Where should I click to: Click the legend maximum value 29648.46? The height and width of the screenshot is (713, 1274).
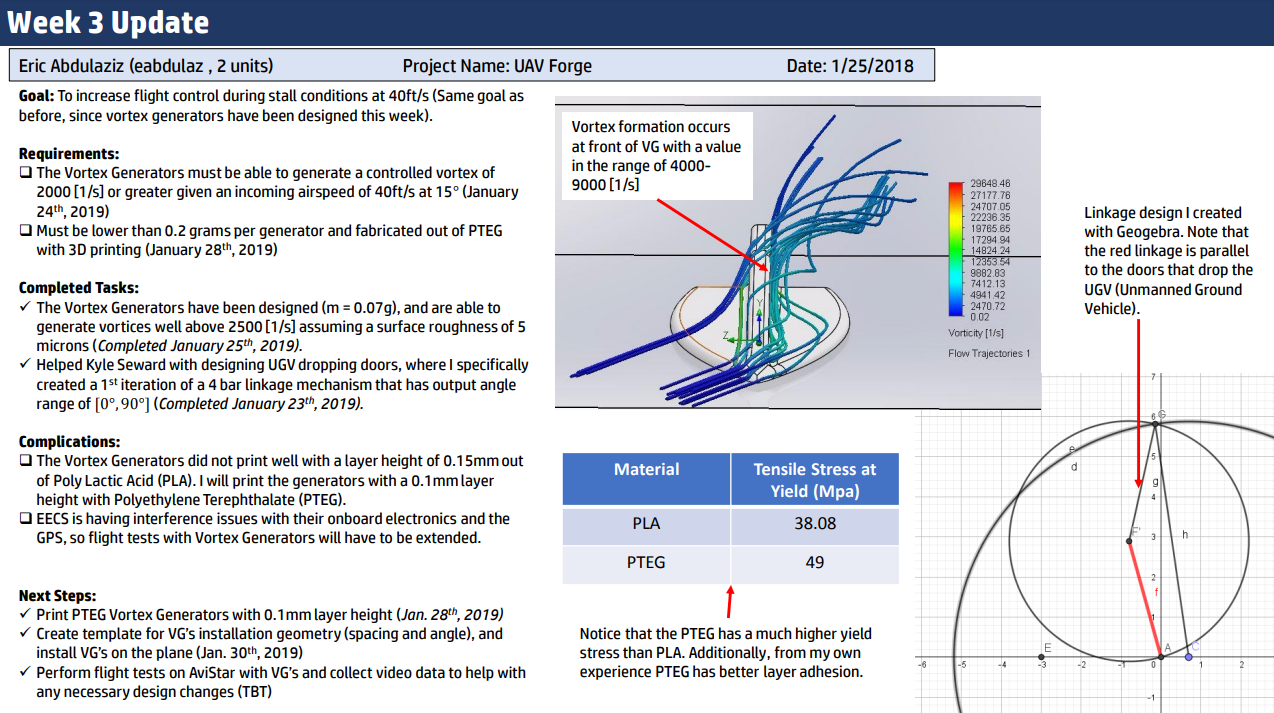(991, 184)
